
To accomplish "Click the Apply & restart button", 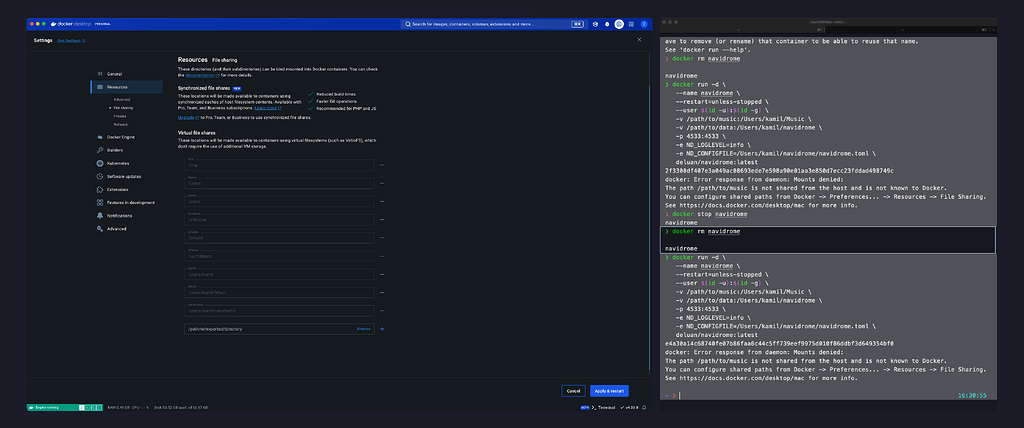I will coord(609,390).
